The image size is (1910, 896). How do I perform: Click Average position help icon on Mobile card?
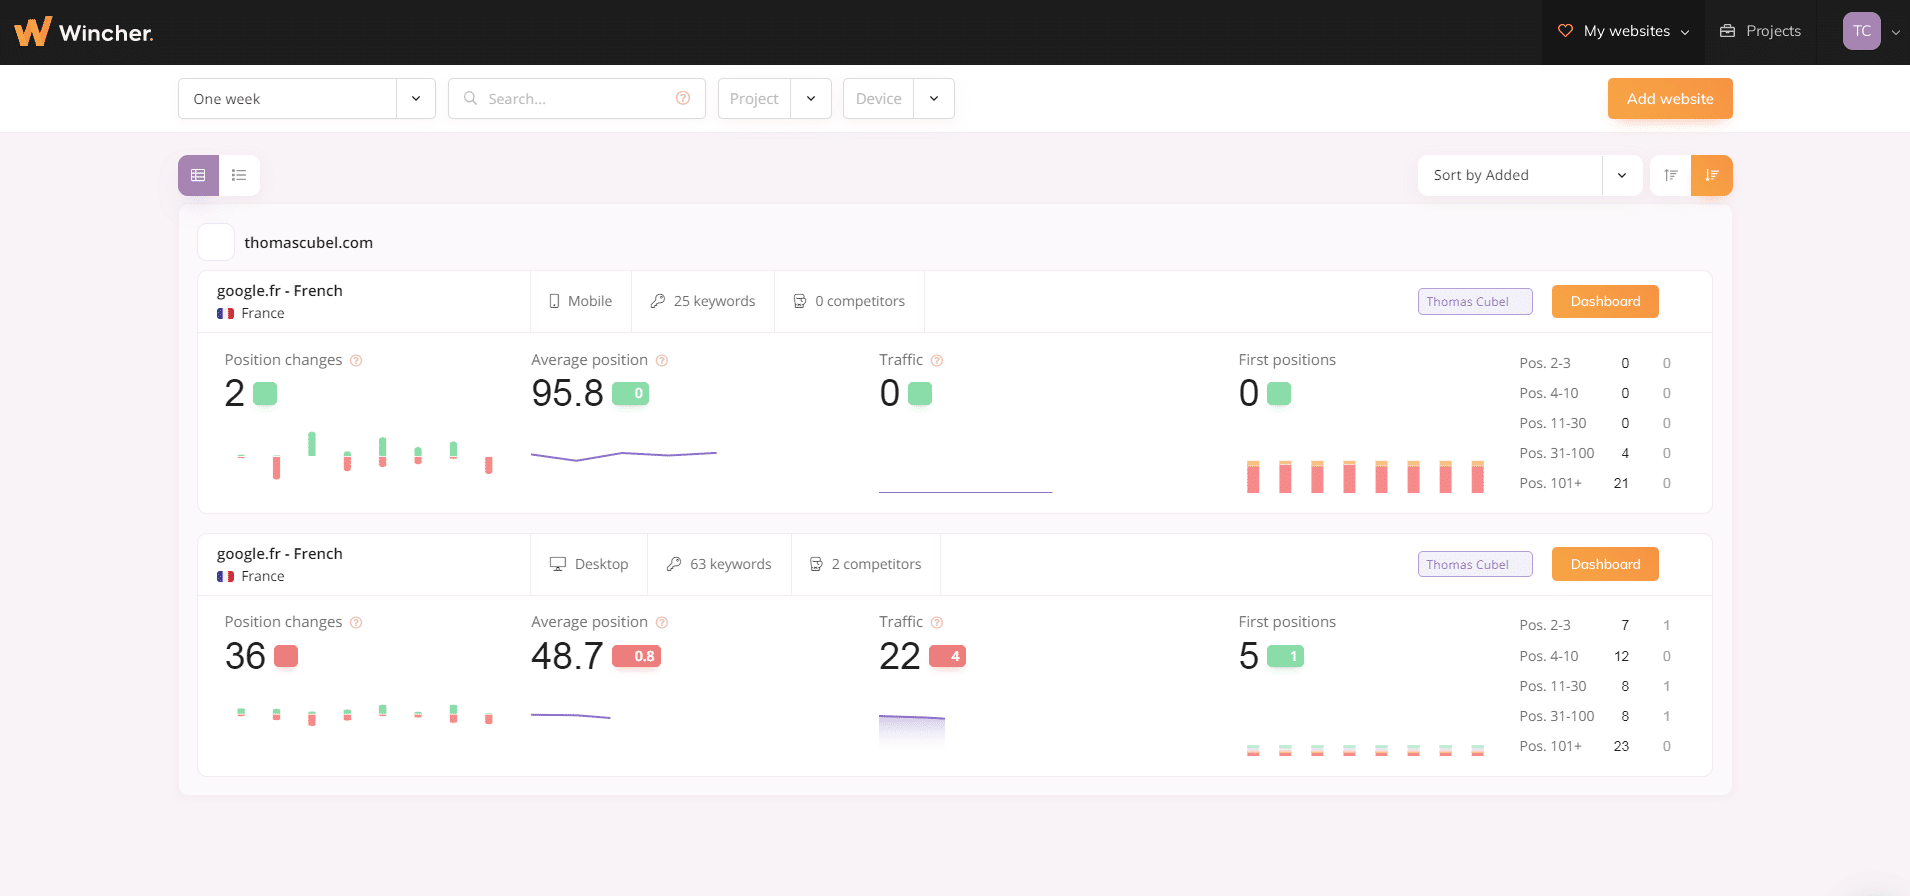pos(662,360)
